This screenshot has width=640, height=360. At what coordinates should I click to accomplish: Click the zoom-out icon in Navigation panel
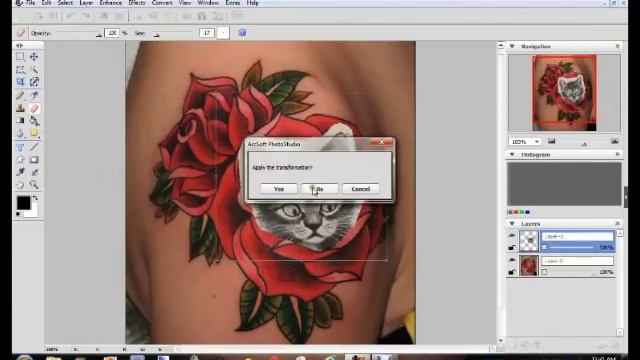552,141
